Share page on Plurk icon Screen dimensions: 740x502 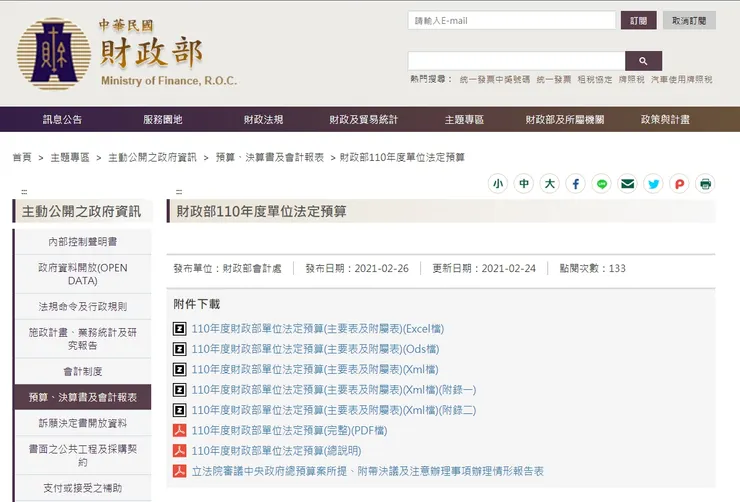679,184
